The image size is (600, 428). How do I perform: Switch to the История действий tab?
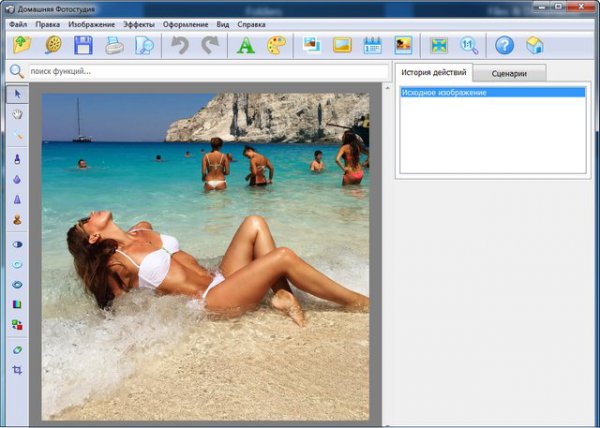(431, 73)
